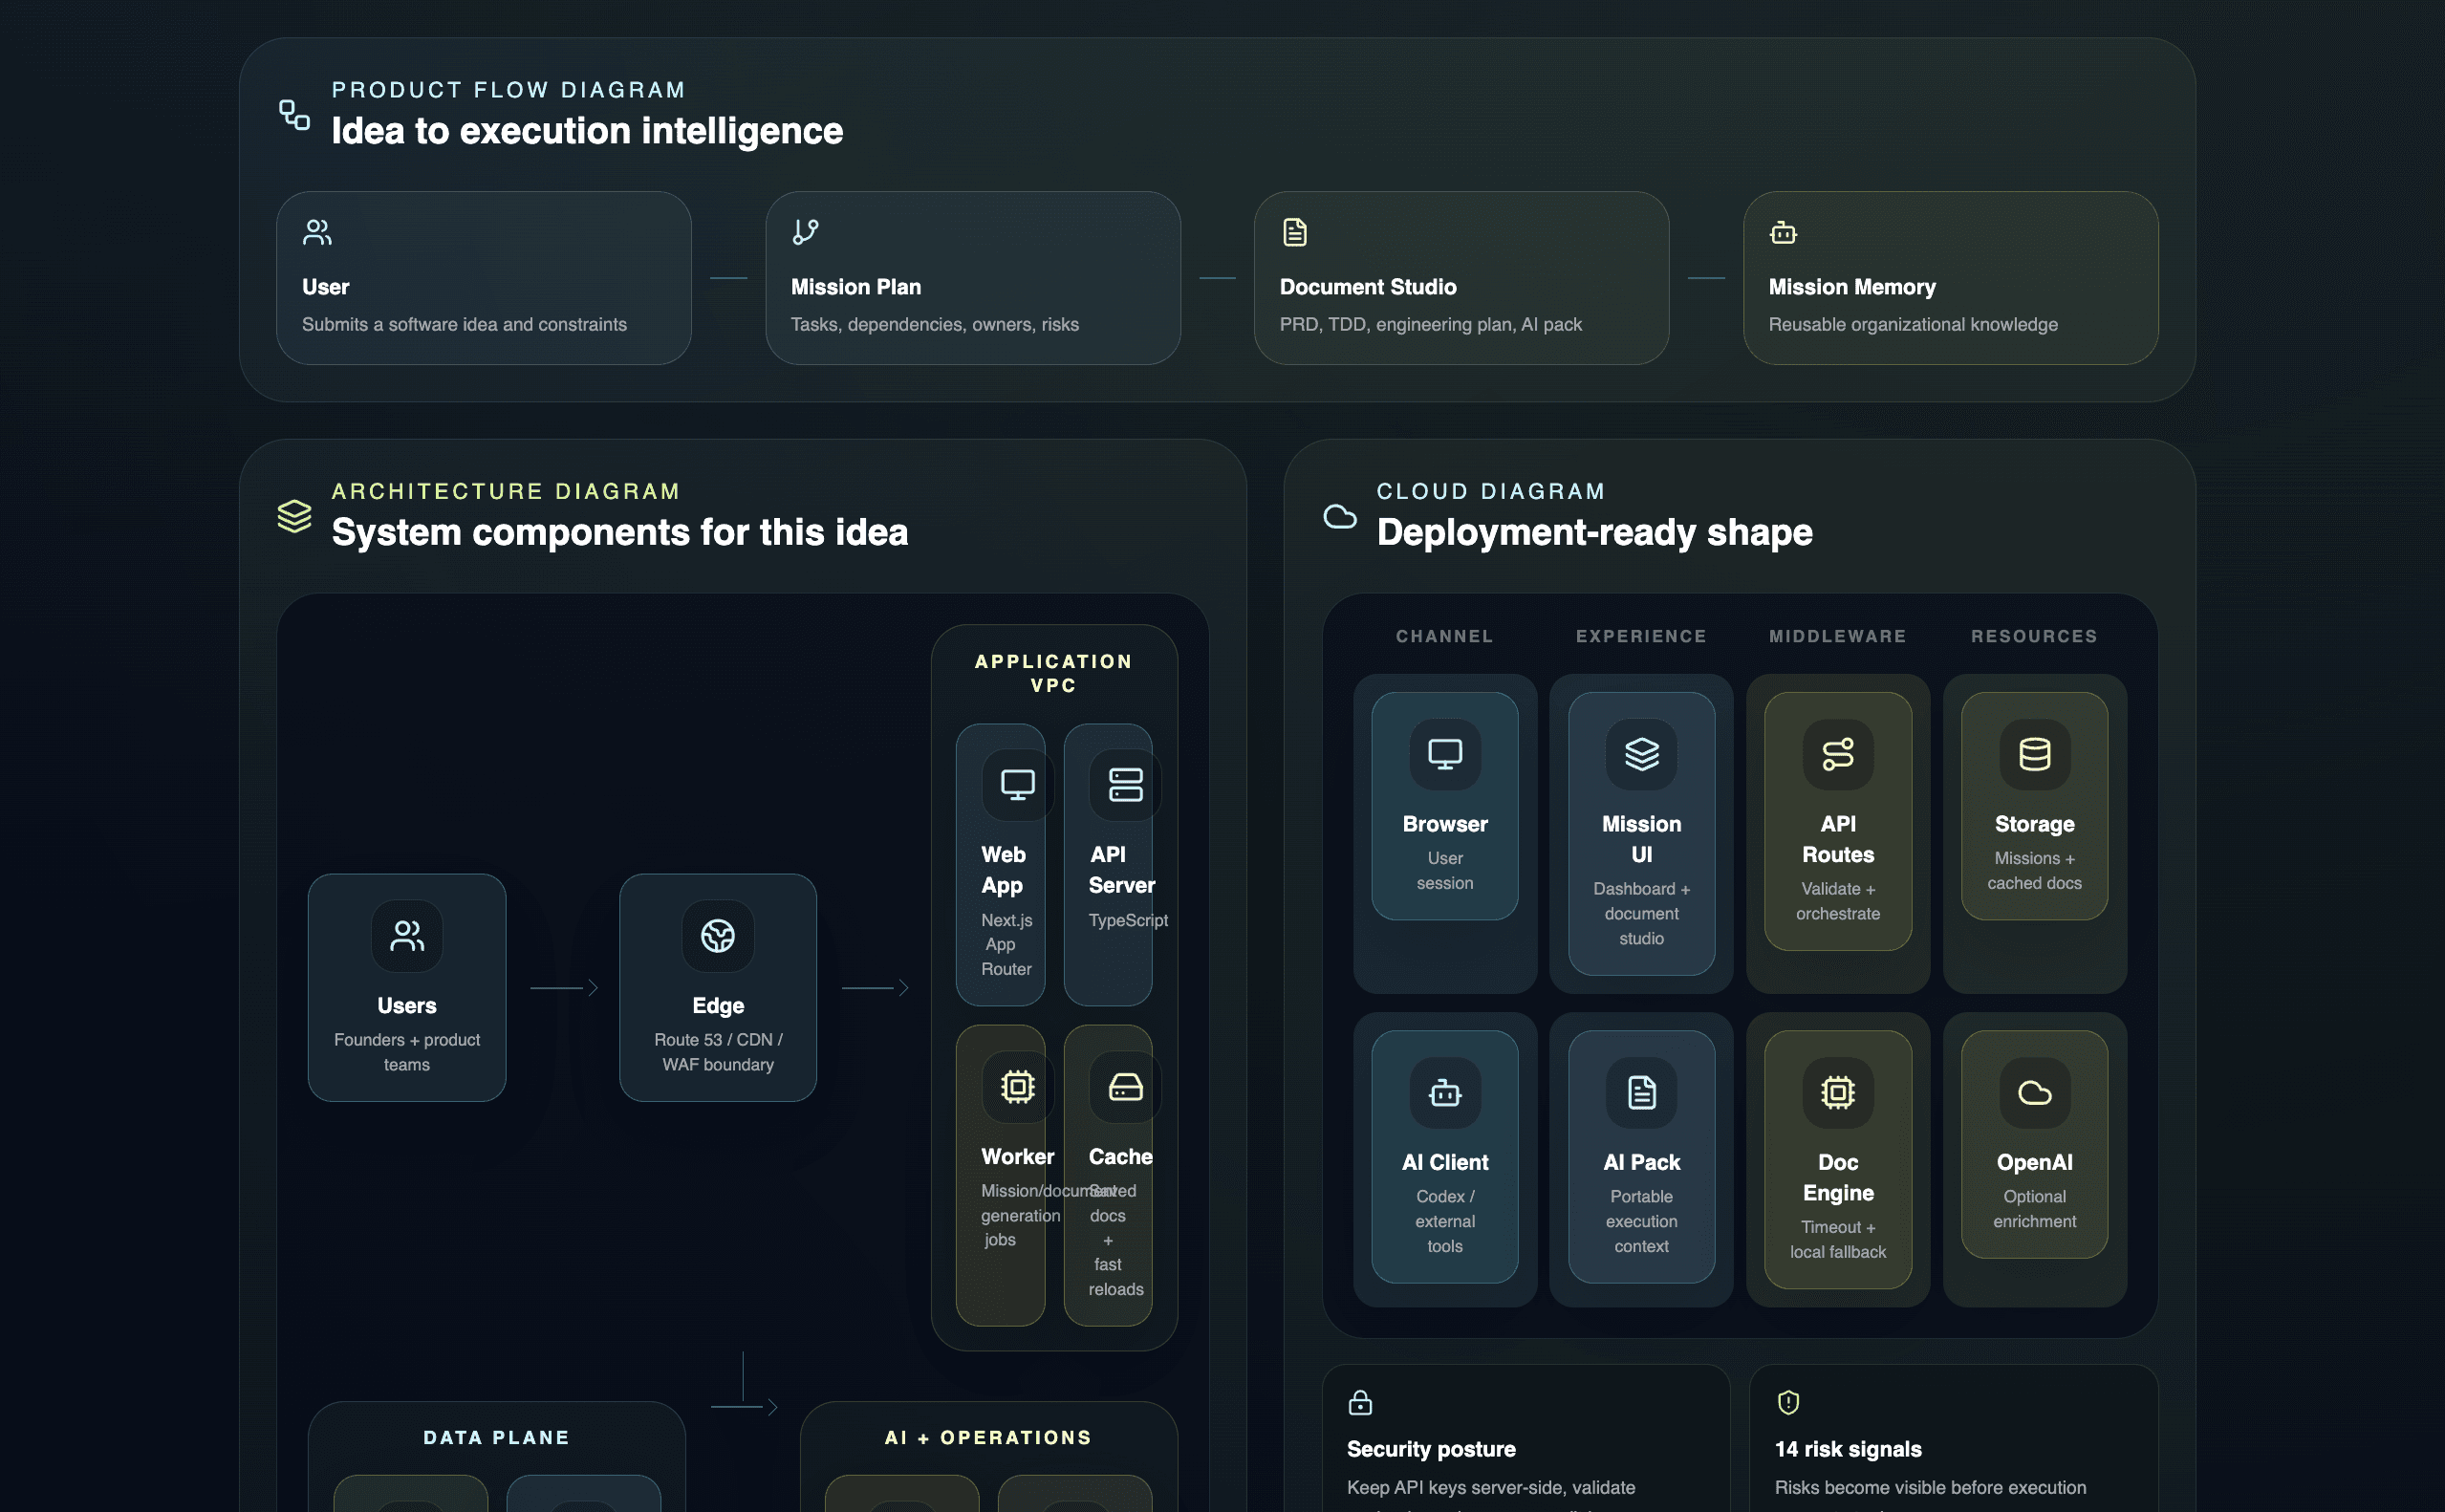Click the OpenAI cloud icon

click(2035, 1093)
